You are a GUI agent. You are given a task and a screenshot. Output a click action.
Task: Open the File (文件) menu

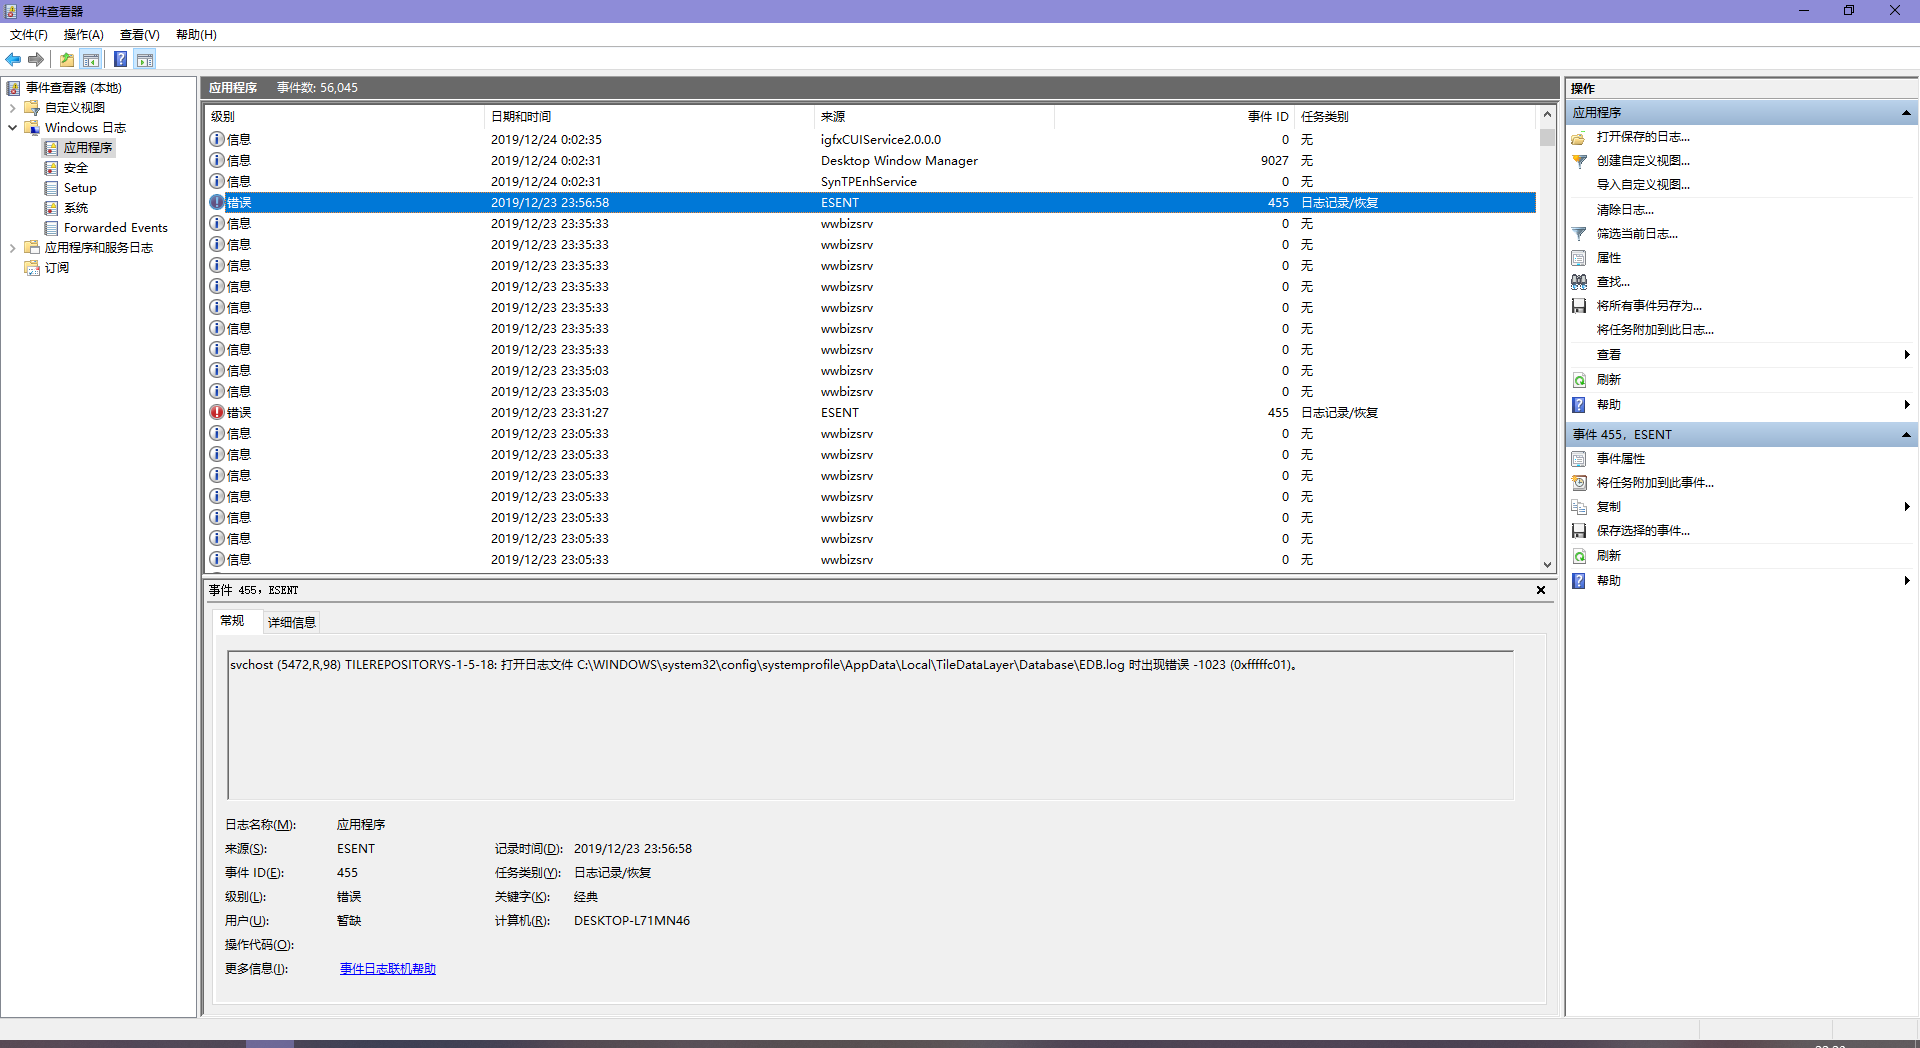point(29,35)
